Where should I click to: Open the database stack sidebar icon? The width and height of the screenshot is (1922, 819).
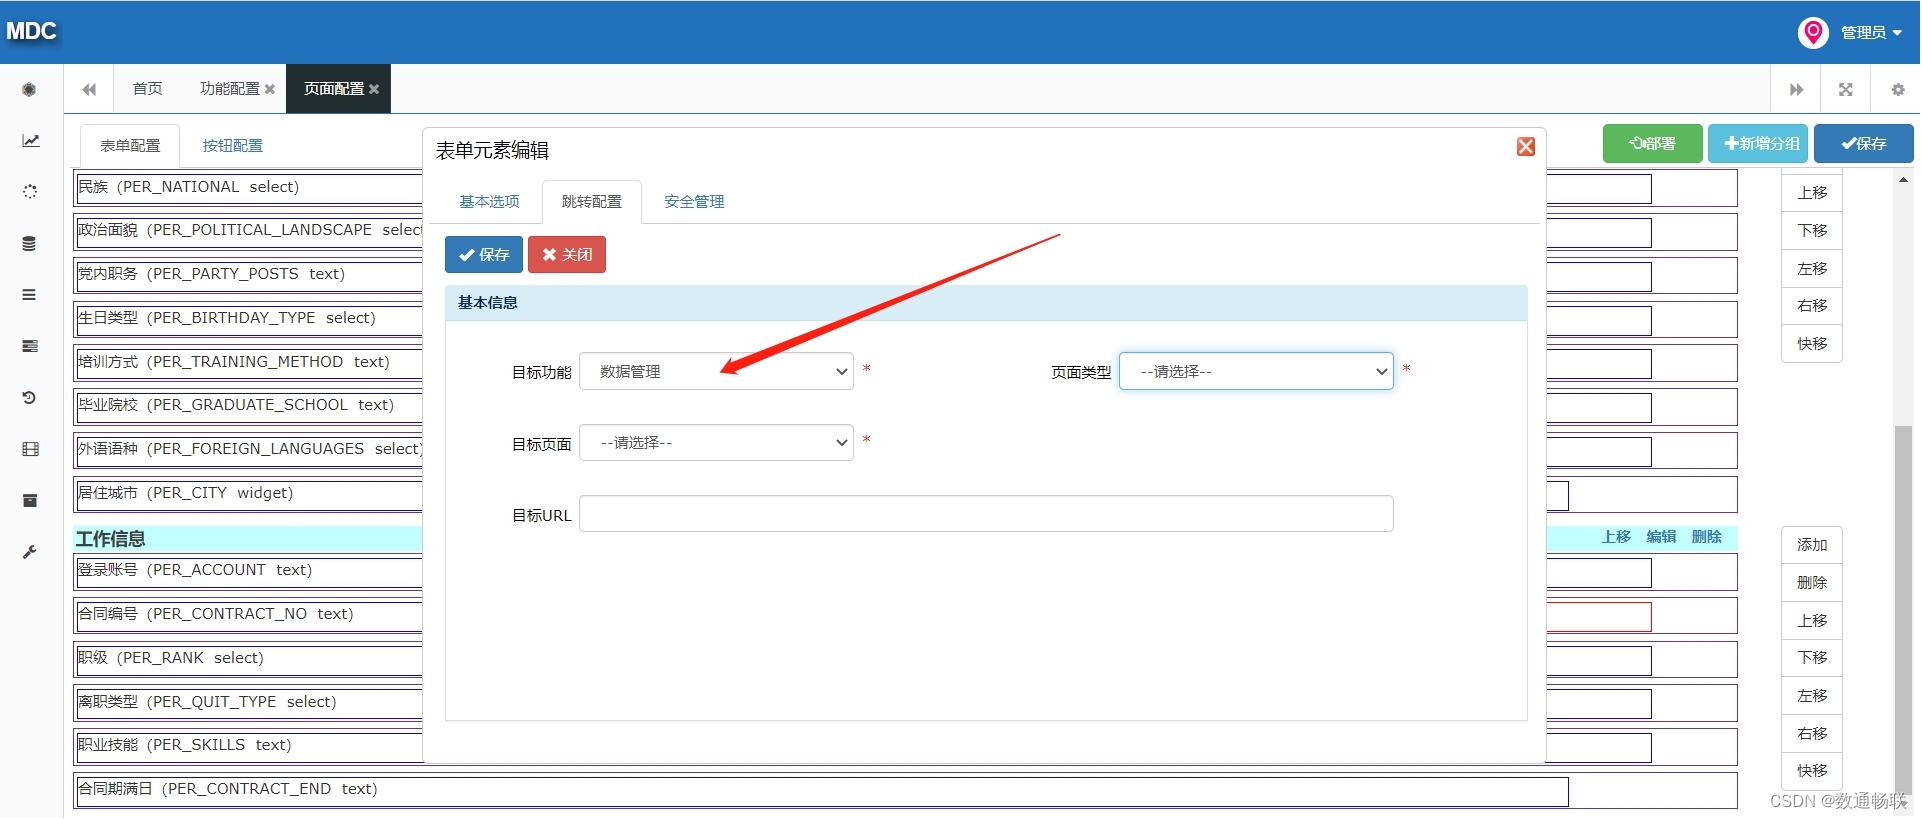click(x=29, y=244)
